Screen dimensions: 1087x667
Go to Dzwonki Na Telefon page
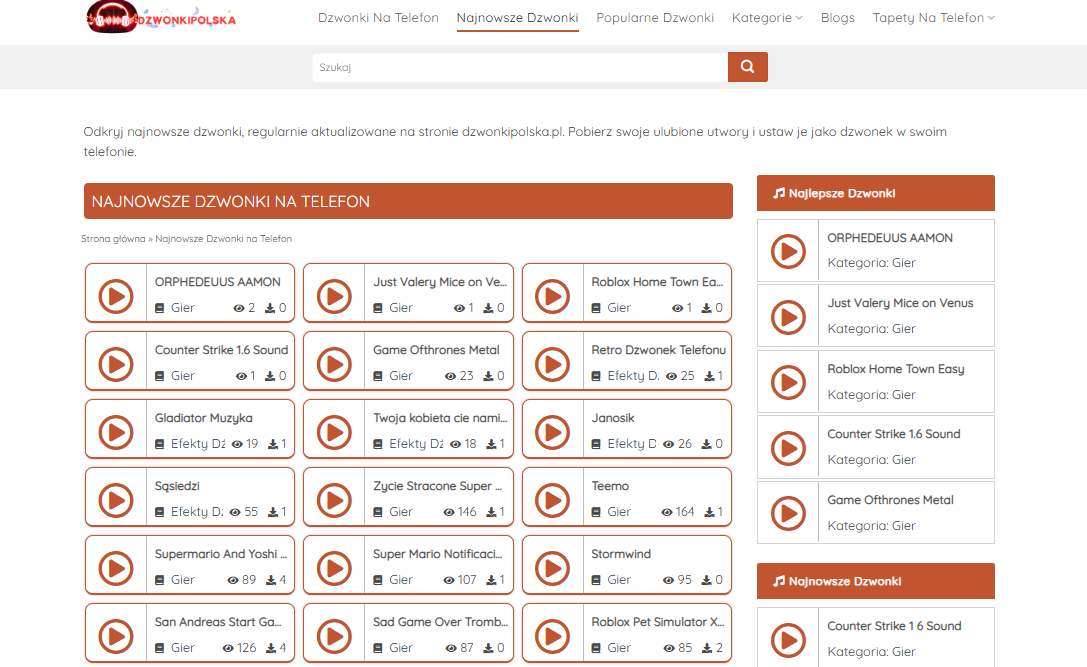coord(378,18)
